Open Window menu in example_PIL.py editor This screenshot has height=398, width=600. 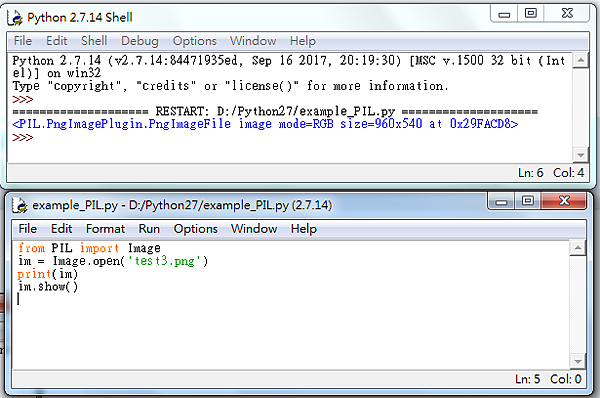[254, 228]
